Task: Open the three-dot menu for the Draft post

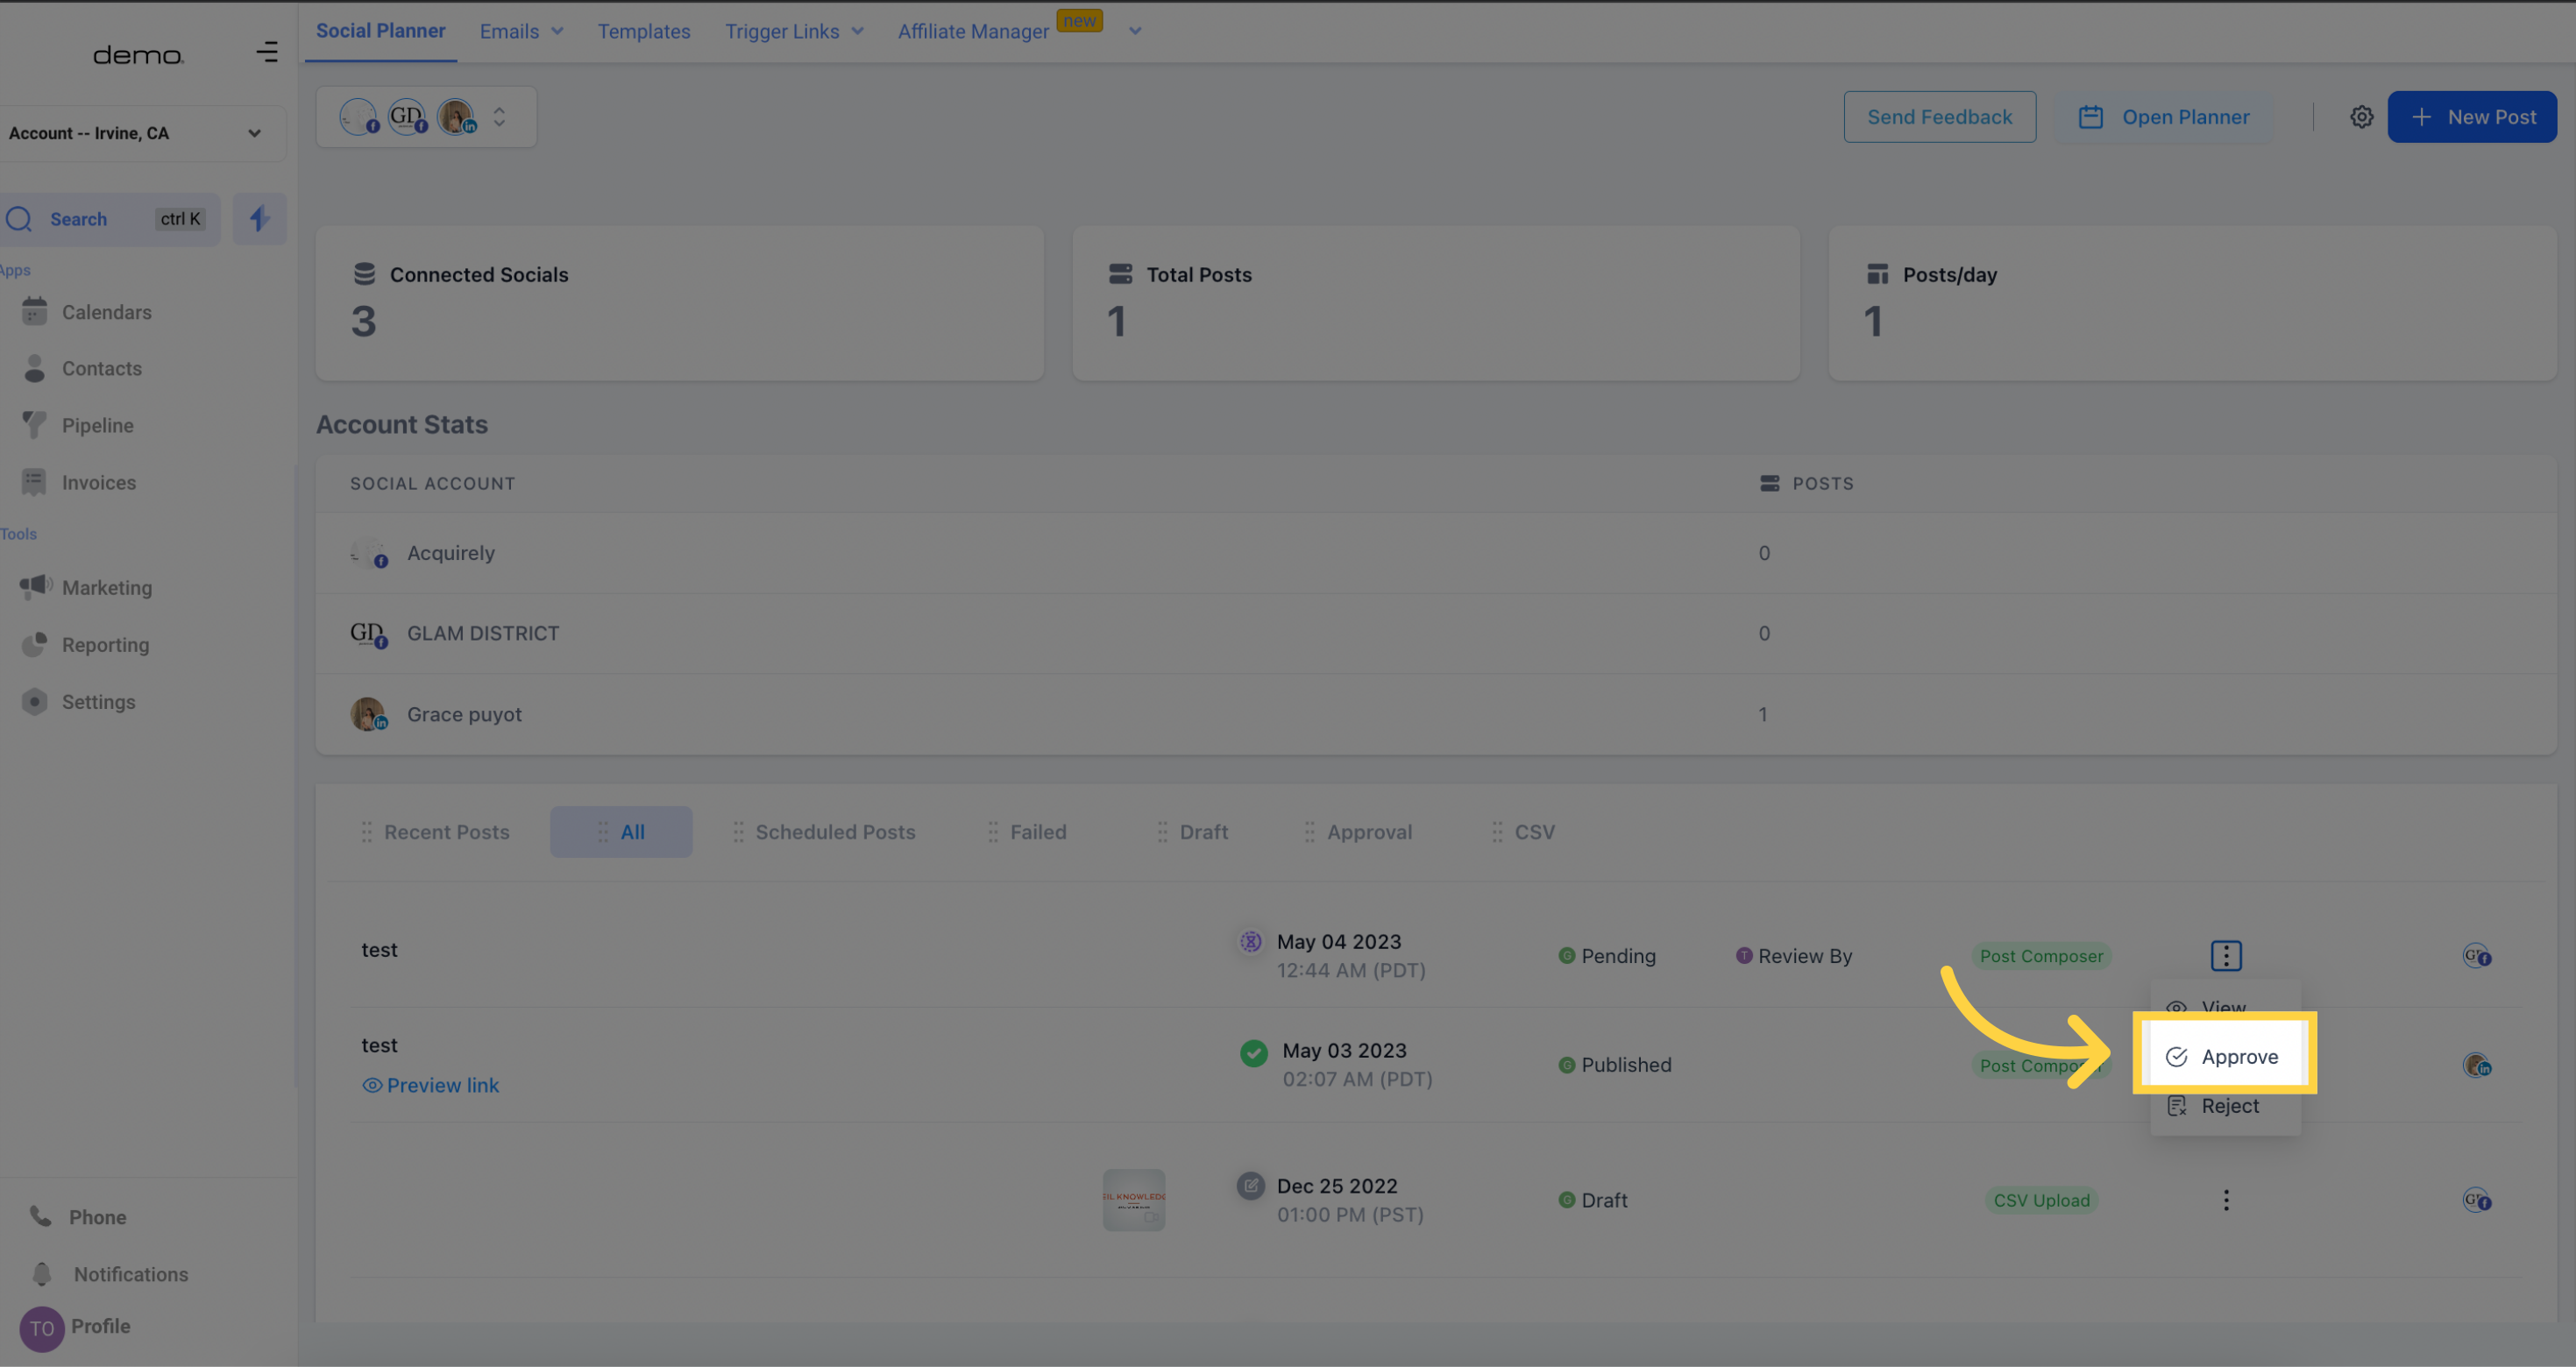Action: (x=2225, y=1200)
